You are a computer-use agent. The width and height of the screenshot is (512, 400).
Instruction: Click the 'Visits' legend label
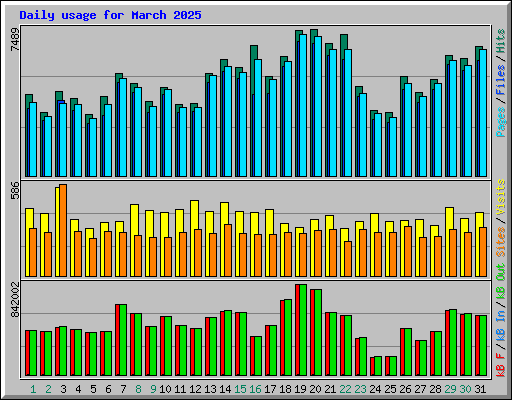(501, 197)
